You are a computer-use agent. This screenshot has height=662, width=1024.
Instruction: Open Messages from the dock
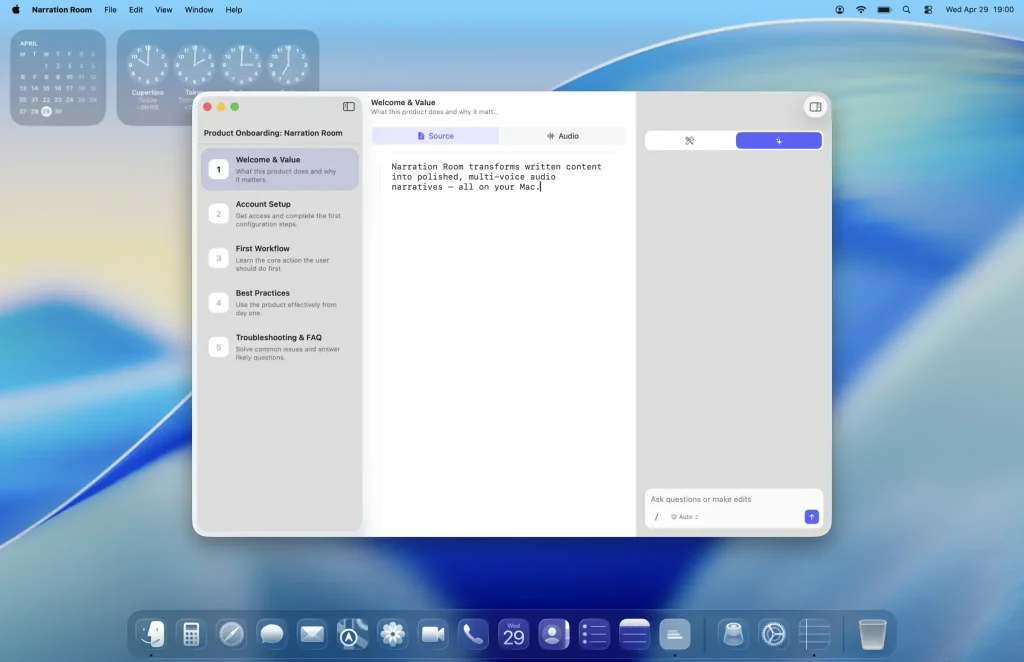point(272,634)
